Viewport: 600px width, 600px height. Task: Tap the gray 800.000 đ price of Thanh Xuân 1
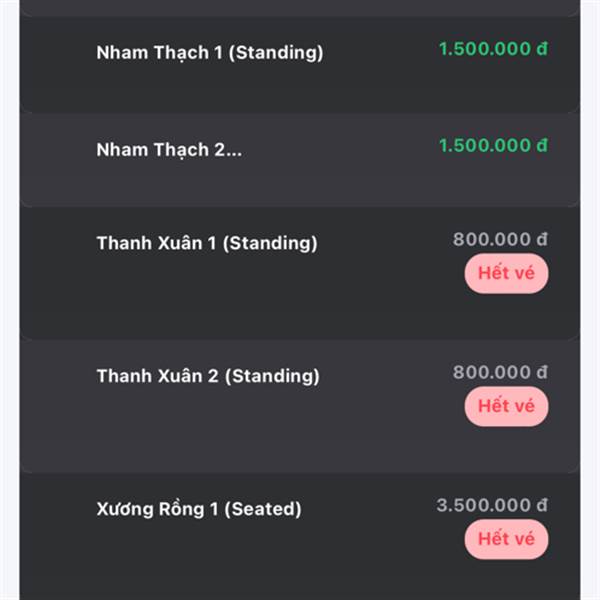pos(500,240)
